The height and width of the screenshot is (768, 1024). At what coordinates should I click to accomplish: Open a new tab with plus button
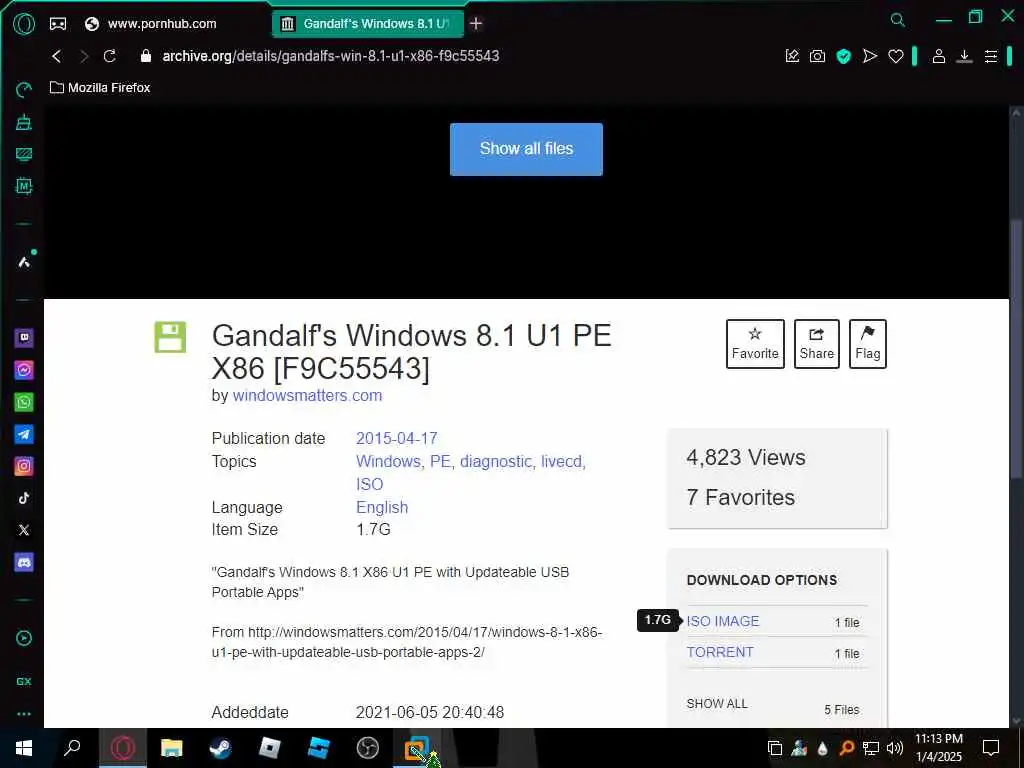click(476, 24)
